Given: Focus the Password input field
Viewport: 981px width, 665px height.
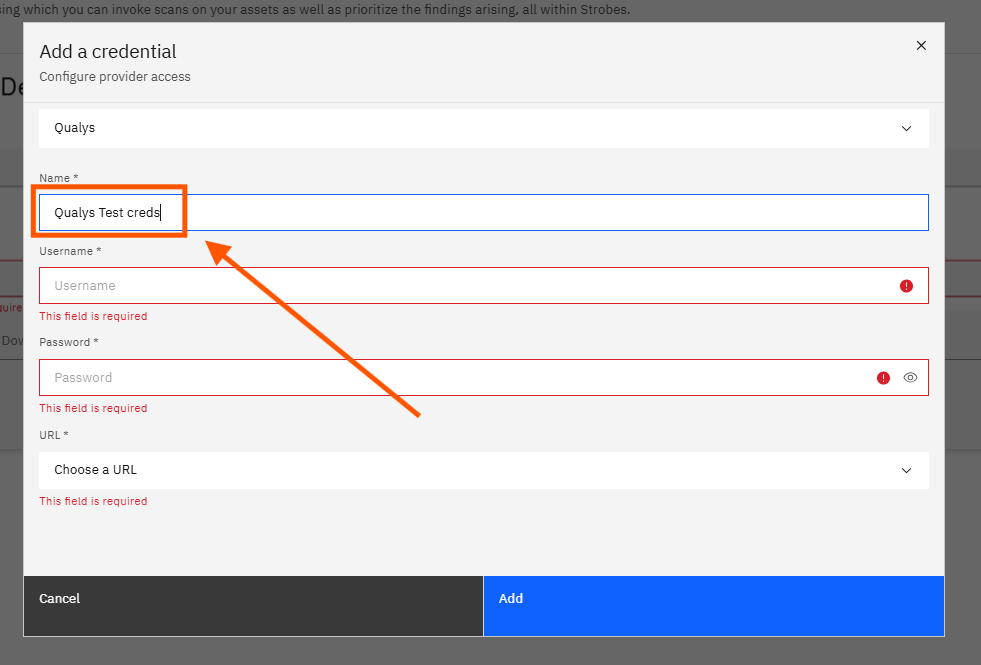Looking at the screenshot, I should click(484, 378).
